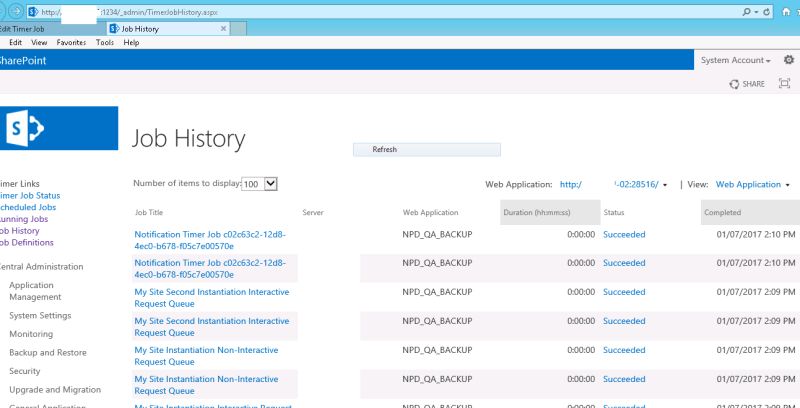Click the Refresh button

427,149
